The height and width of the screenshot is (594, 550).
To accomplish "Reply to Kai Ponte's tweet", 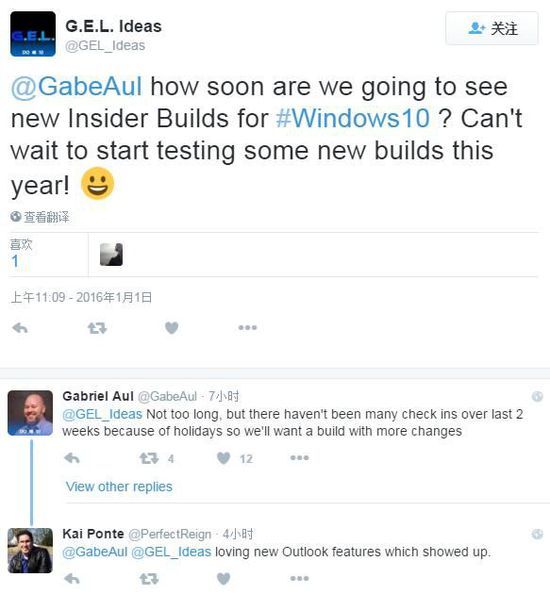I will 72,579.
